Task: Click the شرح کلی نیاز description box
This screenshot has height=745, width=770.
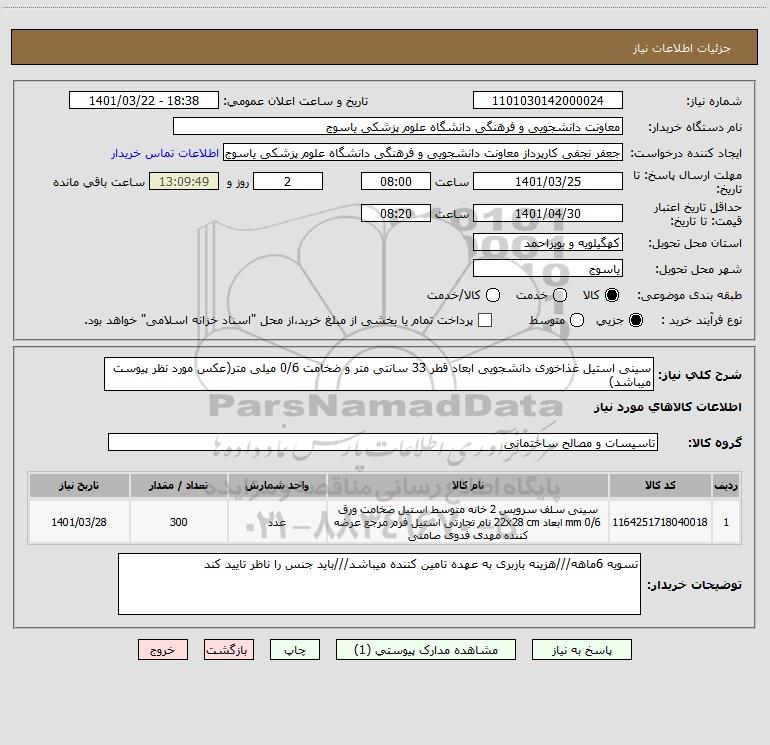Action: coord(379,374)
